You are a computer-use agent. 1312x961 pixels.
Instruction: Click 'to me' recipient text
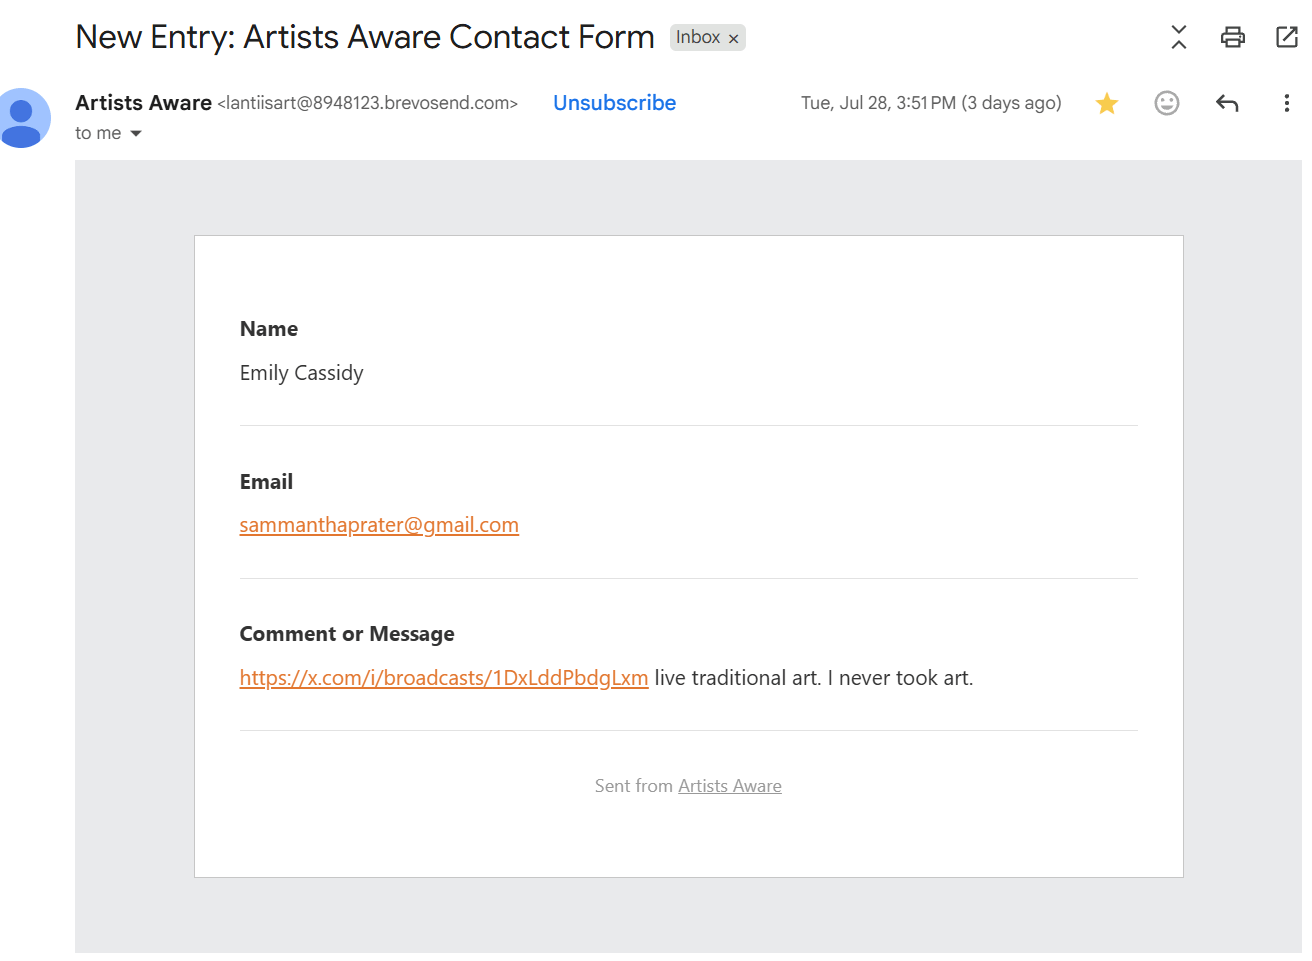tap(98, 133)
